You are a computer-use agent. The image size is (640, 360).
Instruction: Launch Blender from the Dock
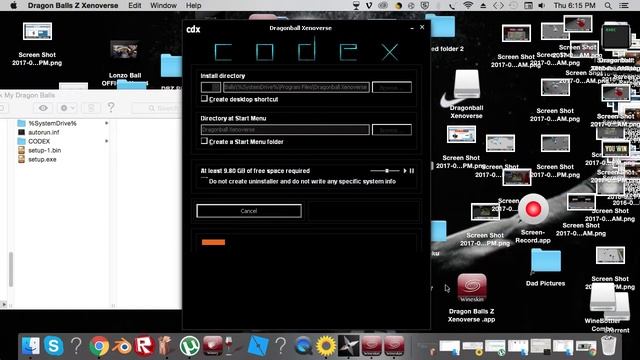(x=122, y=347)
